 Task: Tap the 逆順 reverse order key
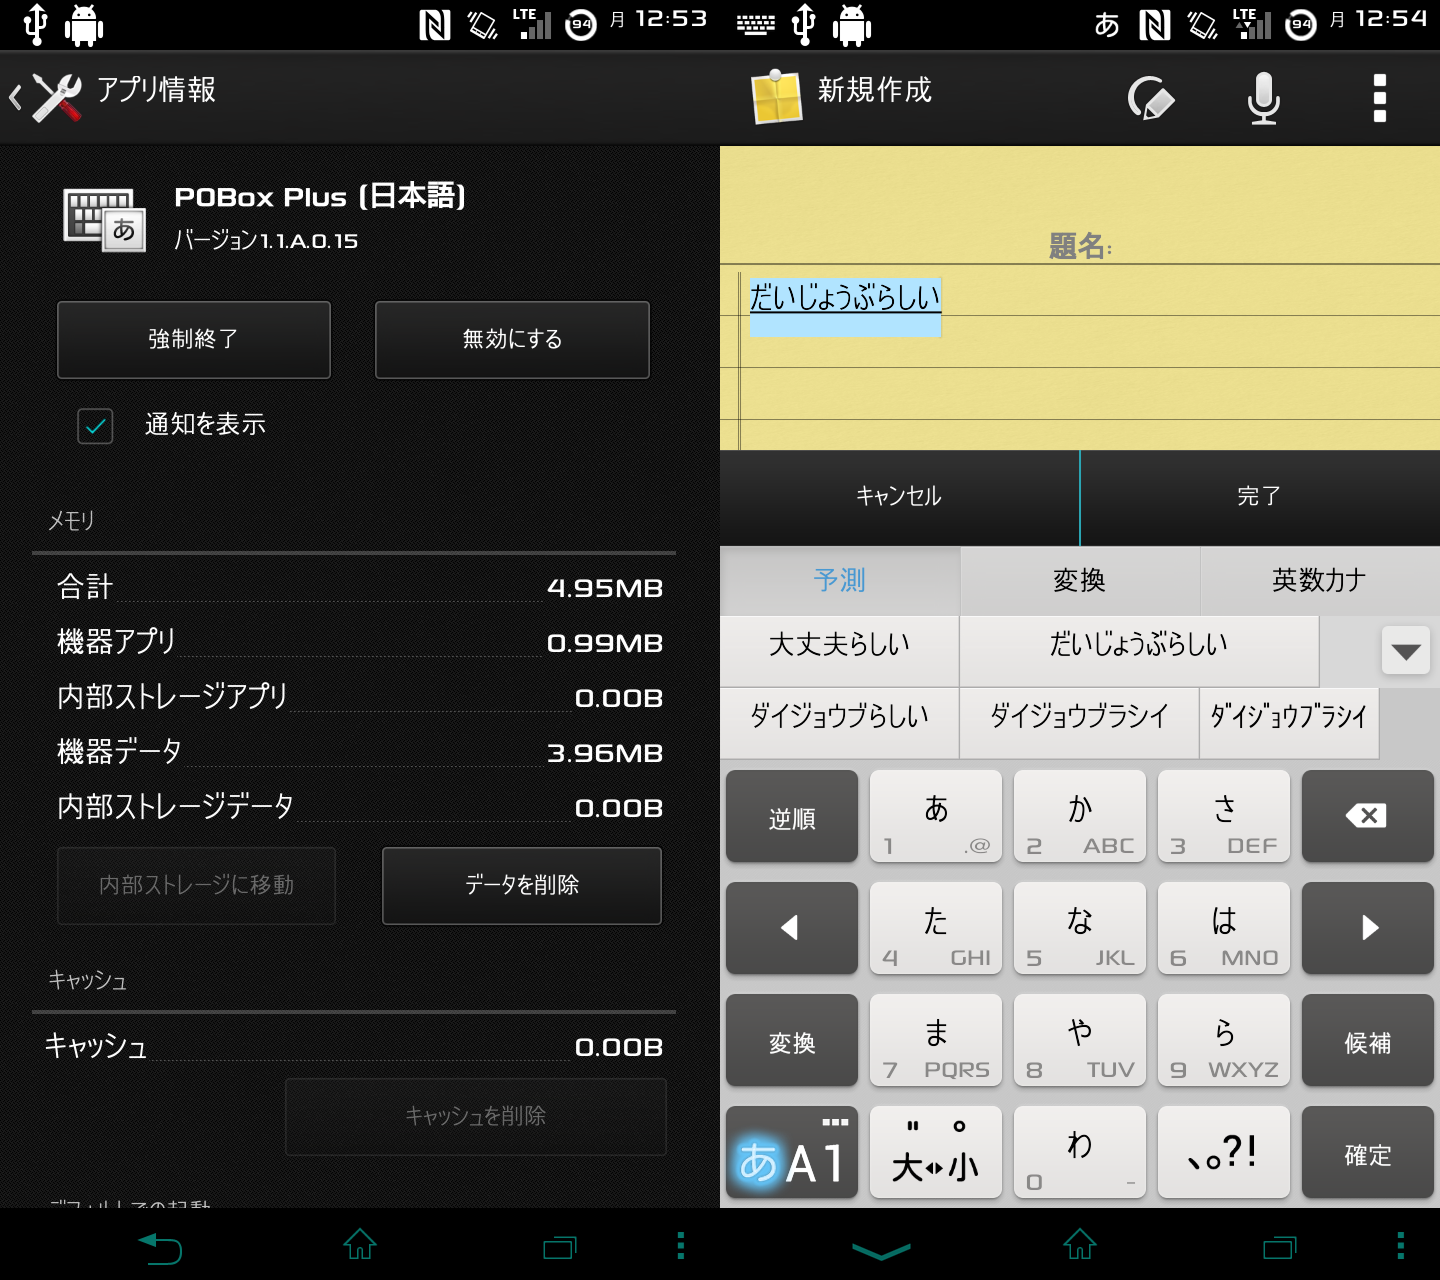(792, 816)
